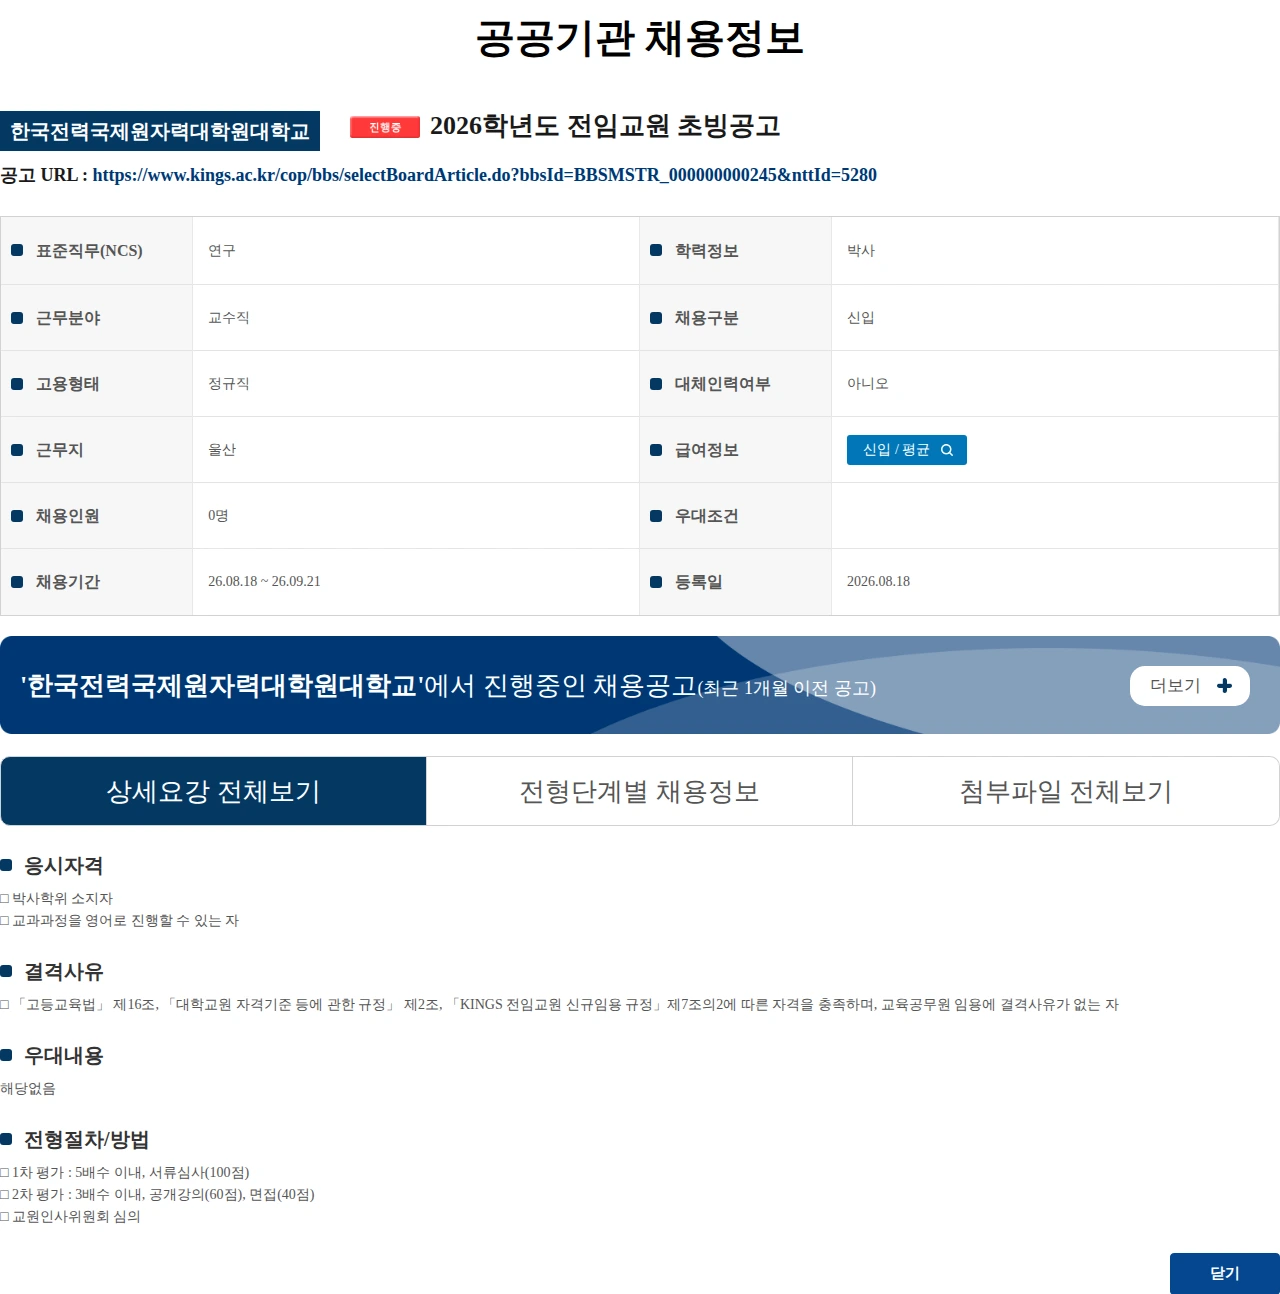Click the 채용구분 label
The height and width of the screenshot is (1294, 1280).
pos(706,318)
